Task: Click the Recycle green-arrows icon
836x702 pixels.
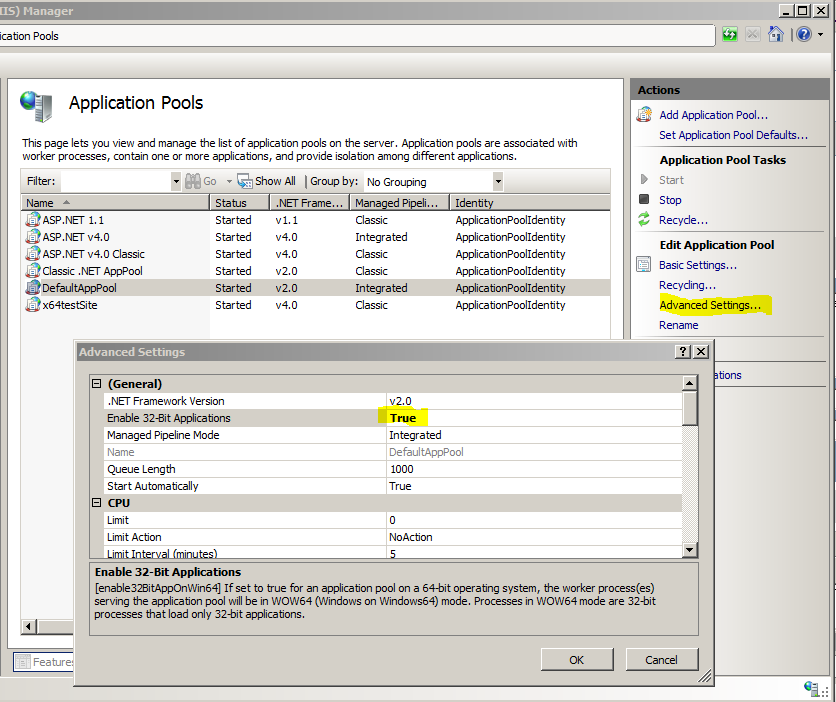Action: 644,219
